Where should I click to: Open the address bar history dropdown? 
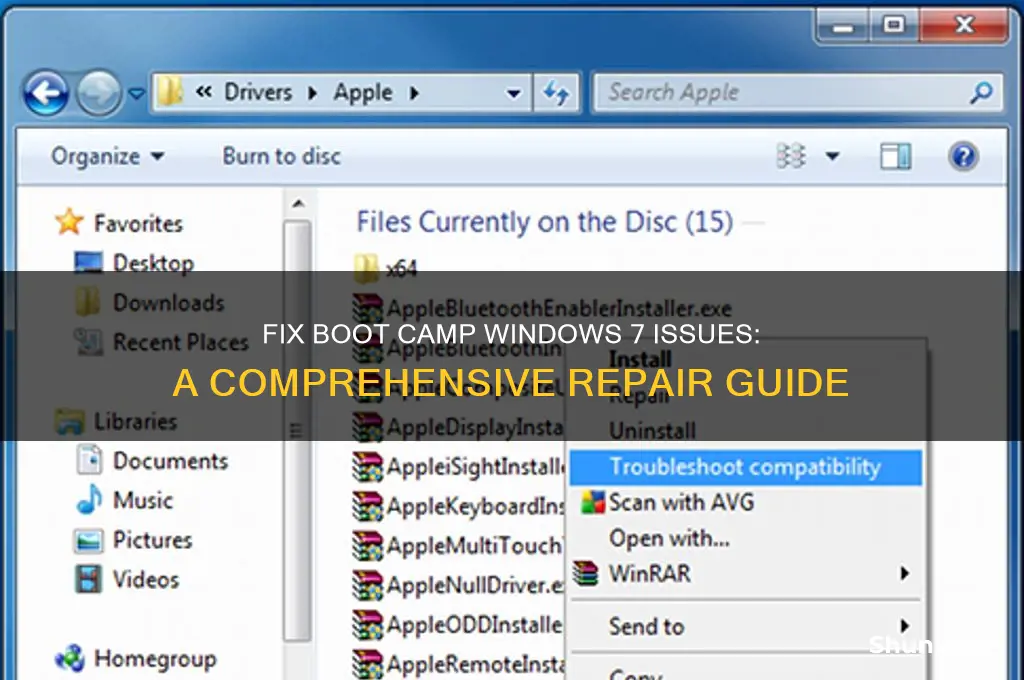coord(514,94)
